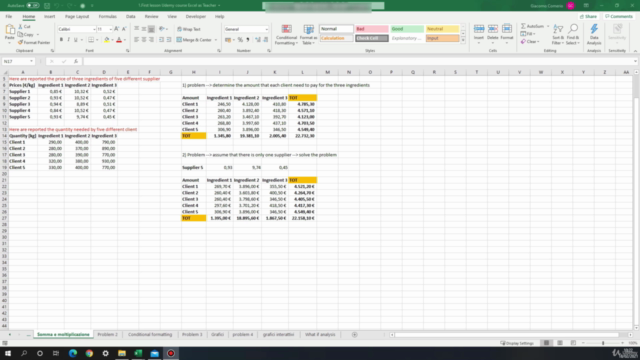Apply Italic formatting
Screen dimensions: 640x360
(68, 40)
